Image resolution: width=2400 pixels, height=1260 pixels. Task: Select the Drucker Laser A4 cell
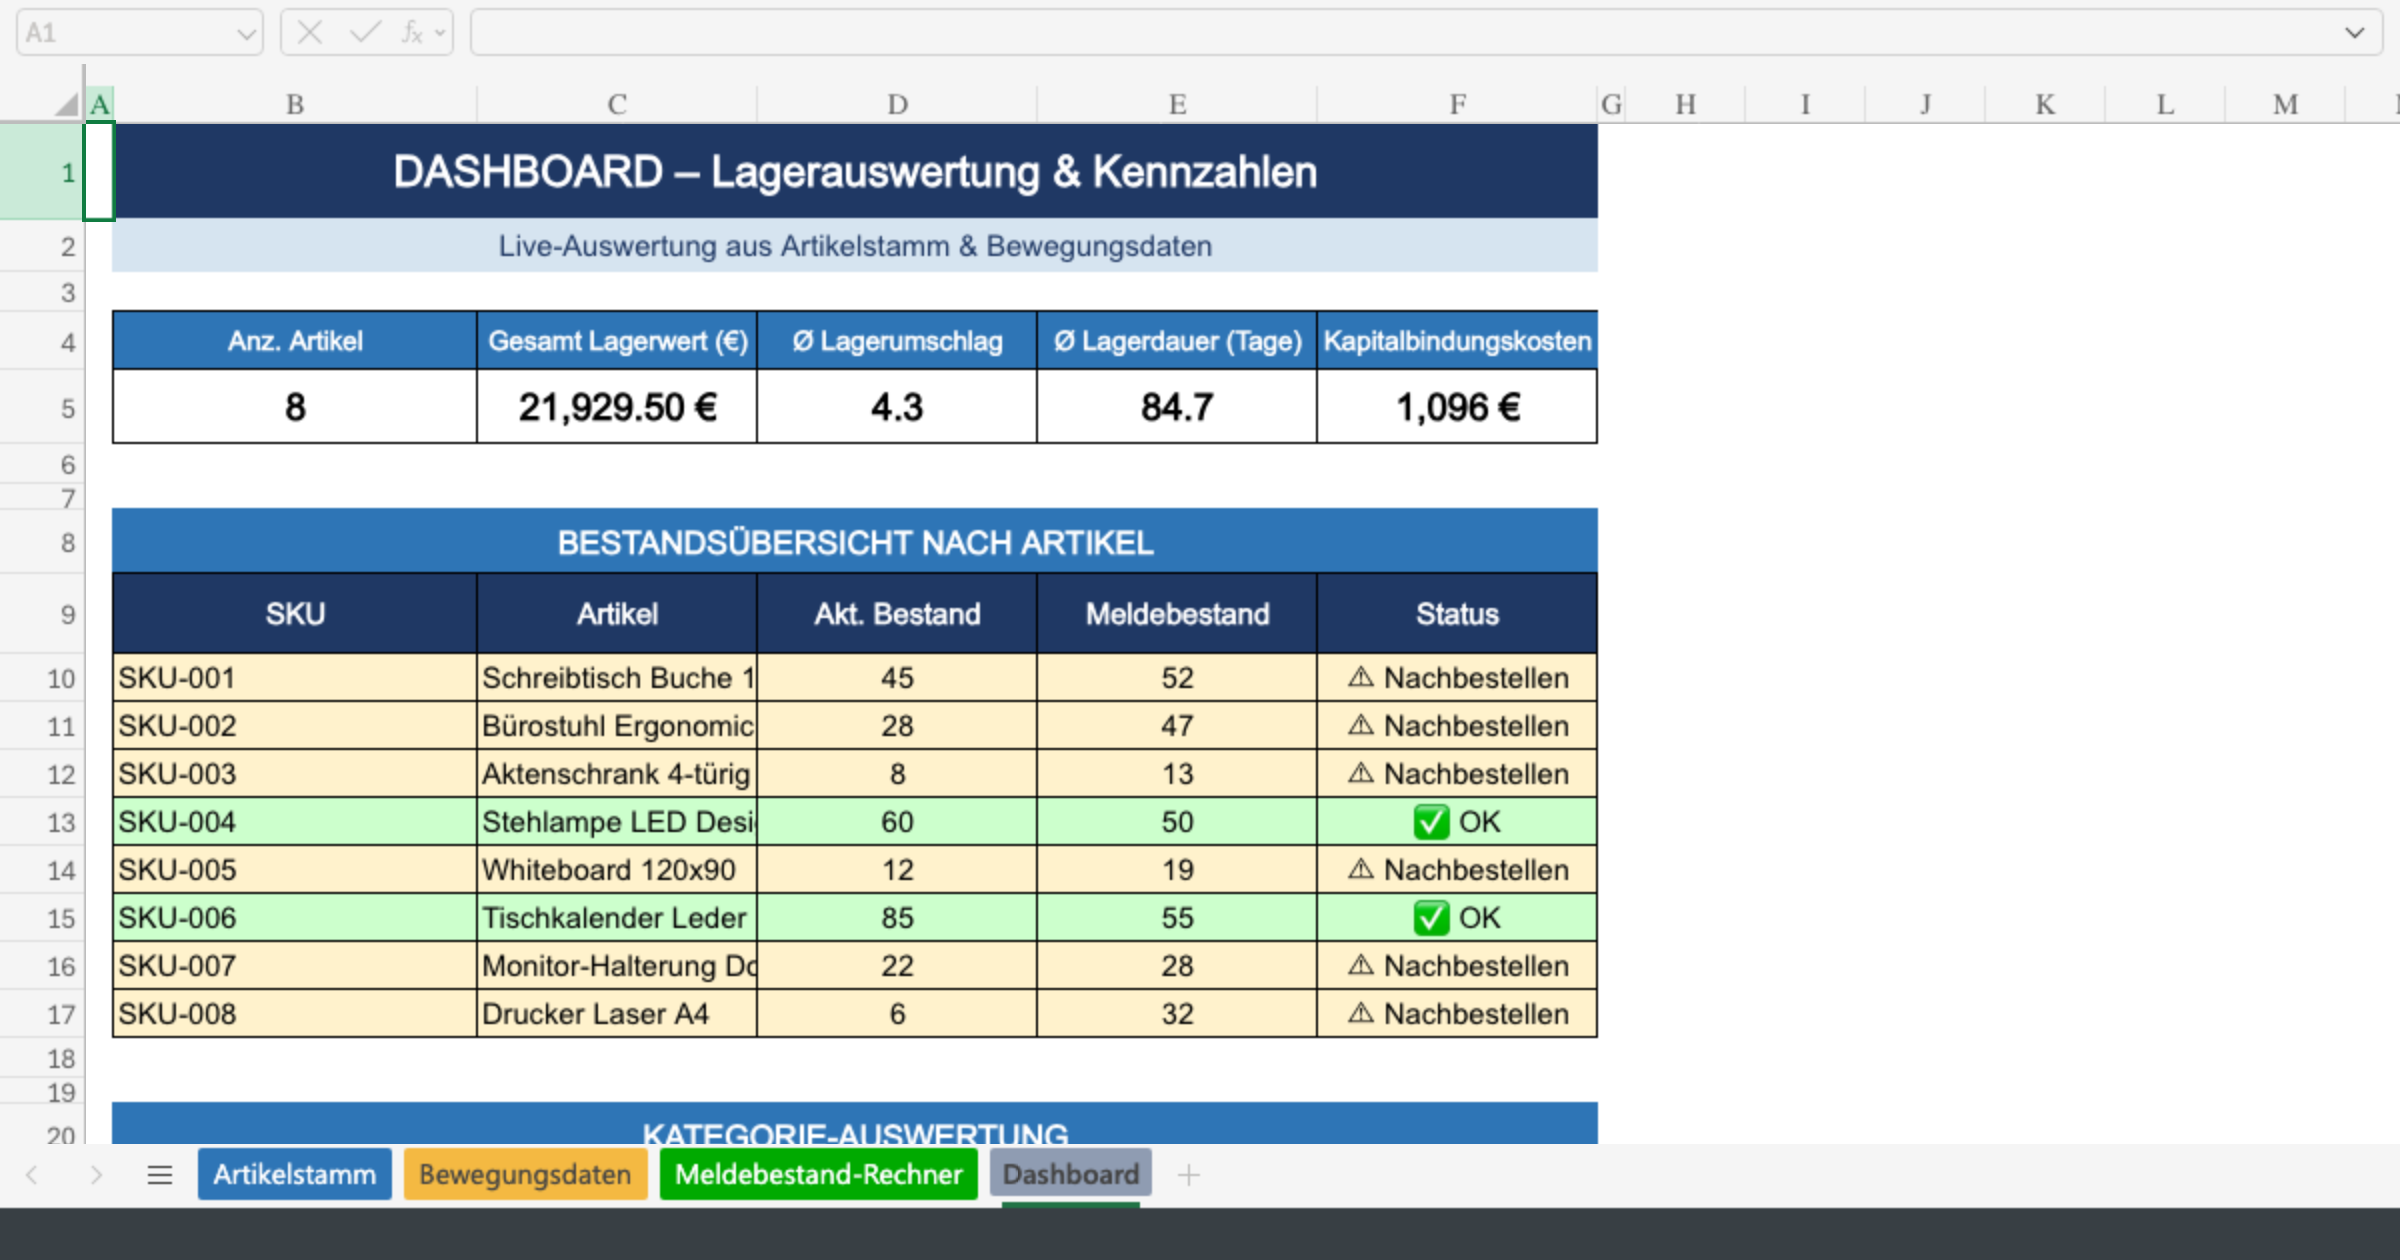tap(617, 1014)
